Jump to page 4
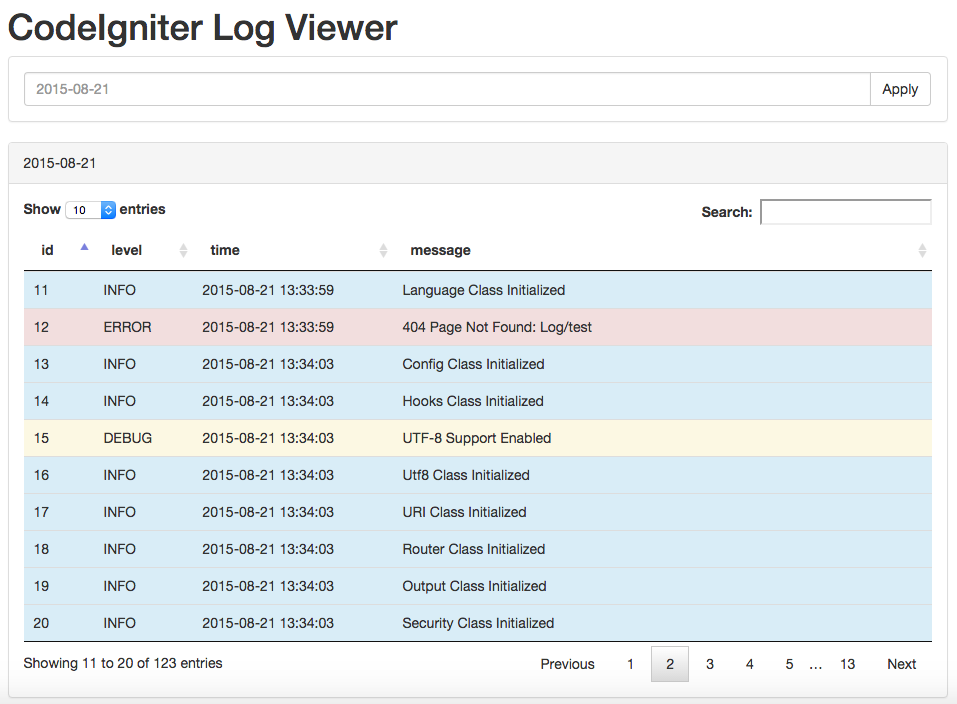 tap(749, 664)
